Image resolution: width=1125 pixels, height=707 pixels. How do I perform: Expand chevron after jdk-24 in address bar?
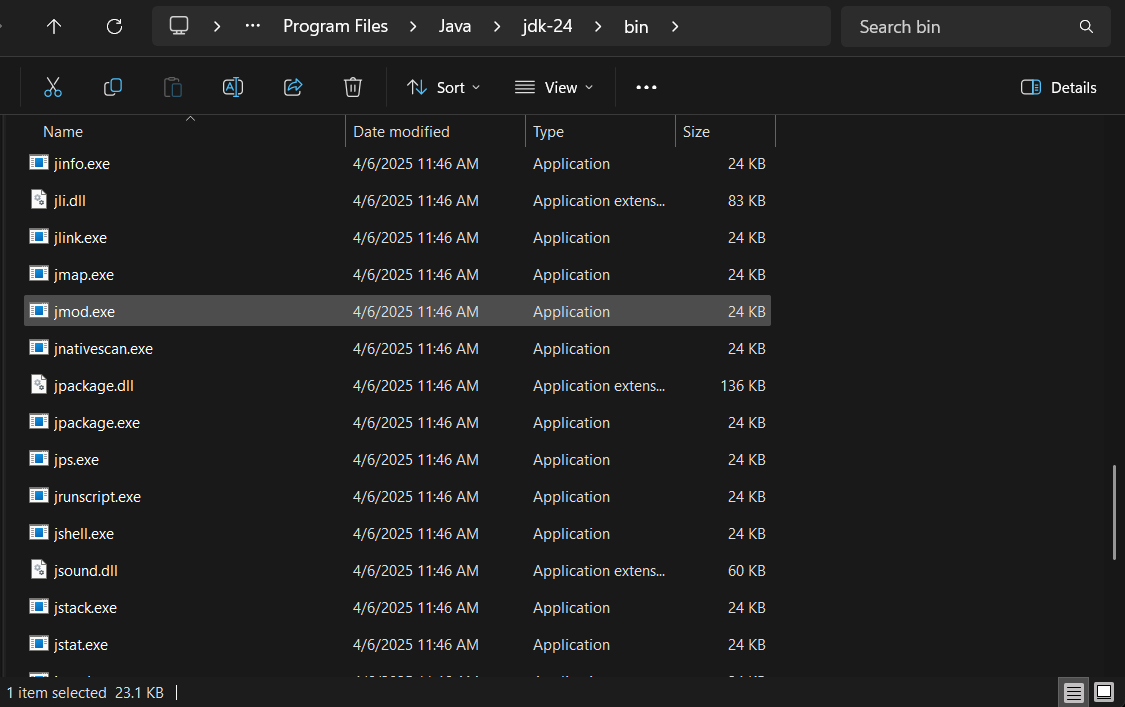pyautogui.click(x=598, y=27)
